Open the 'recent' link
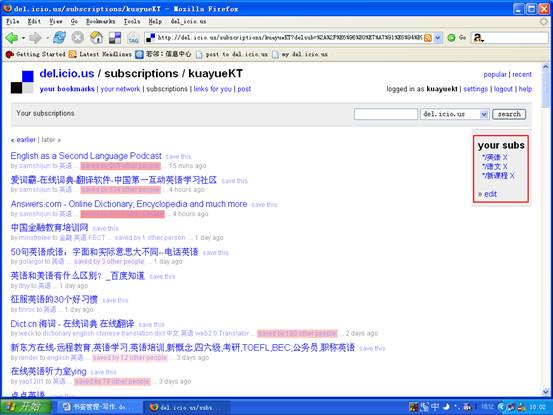 (522, 74)
